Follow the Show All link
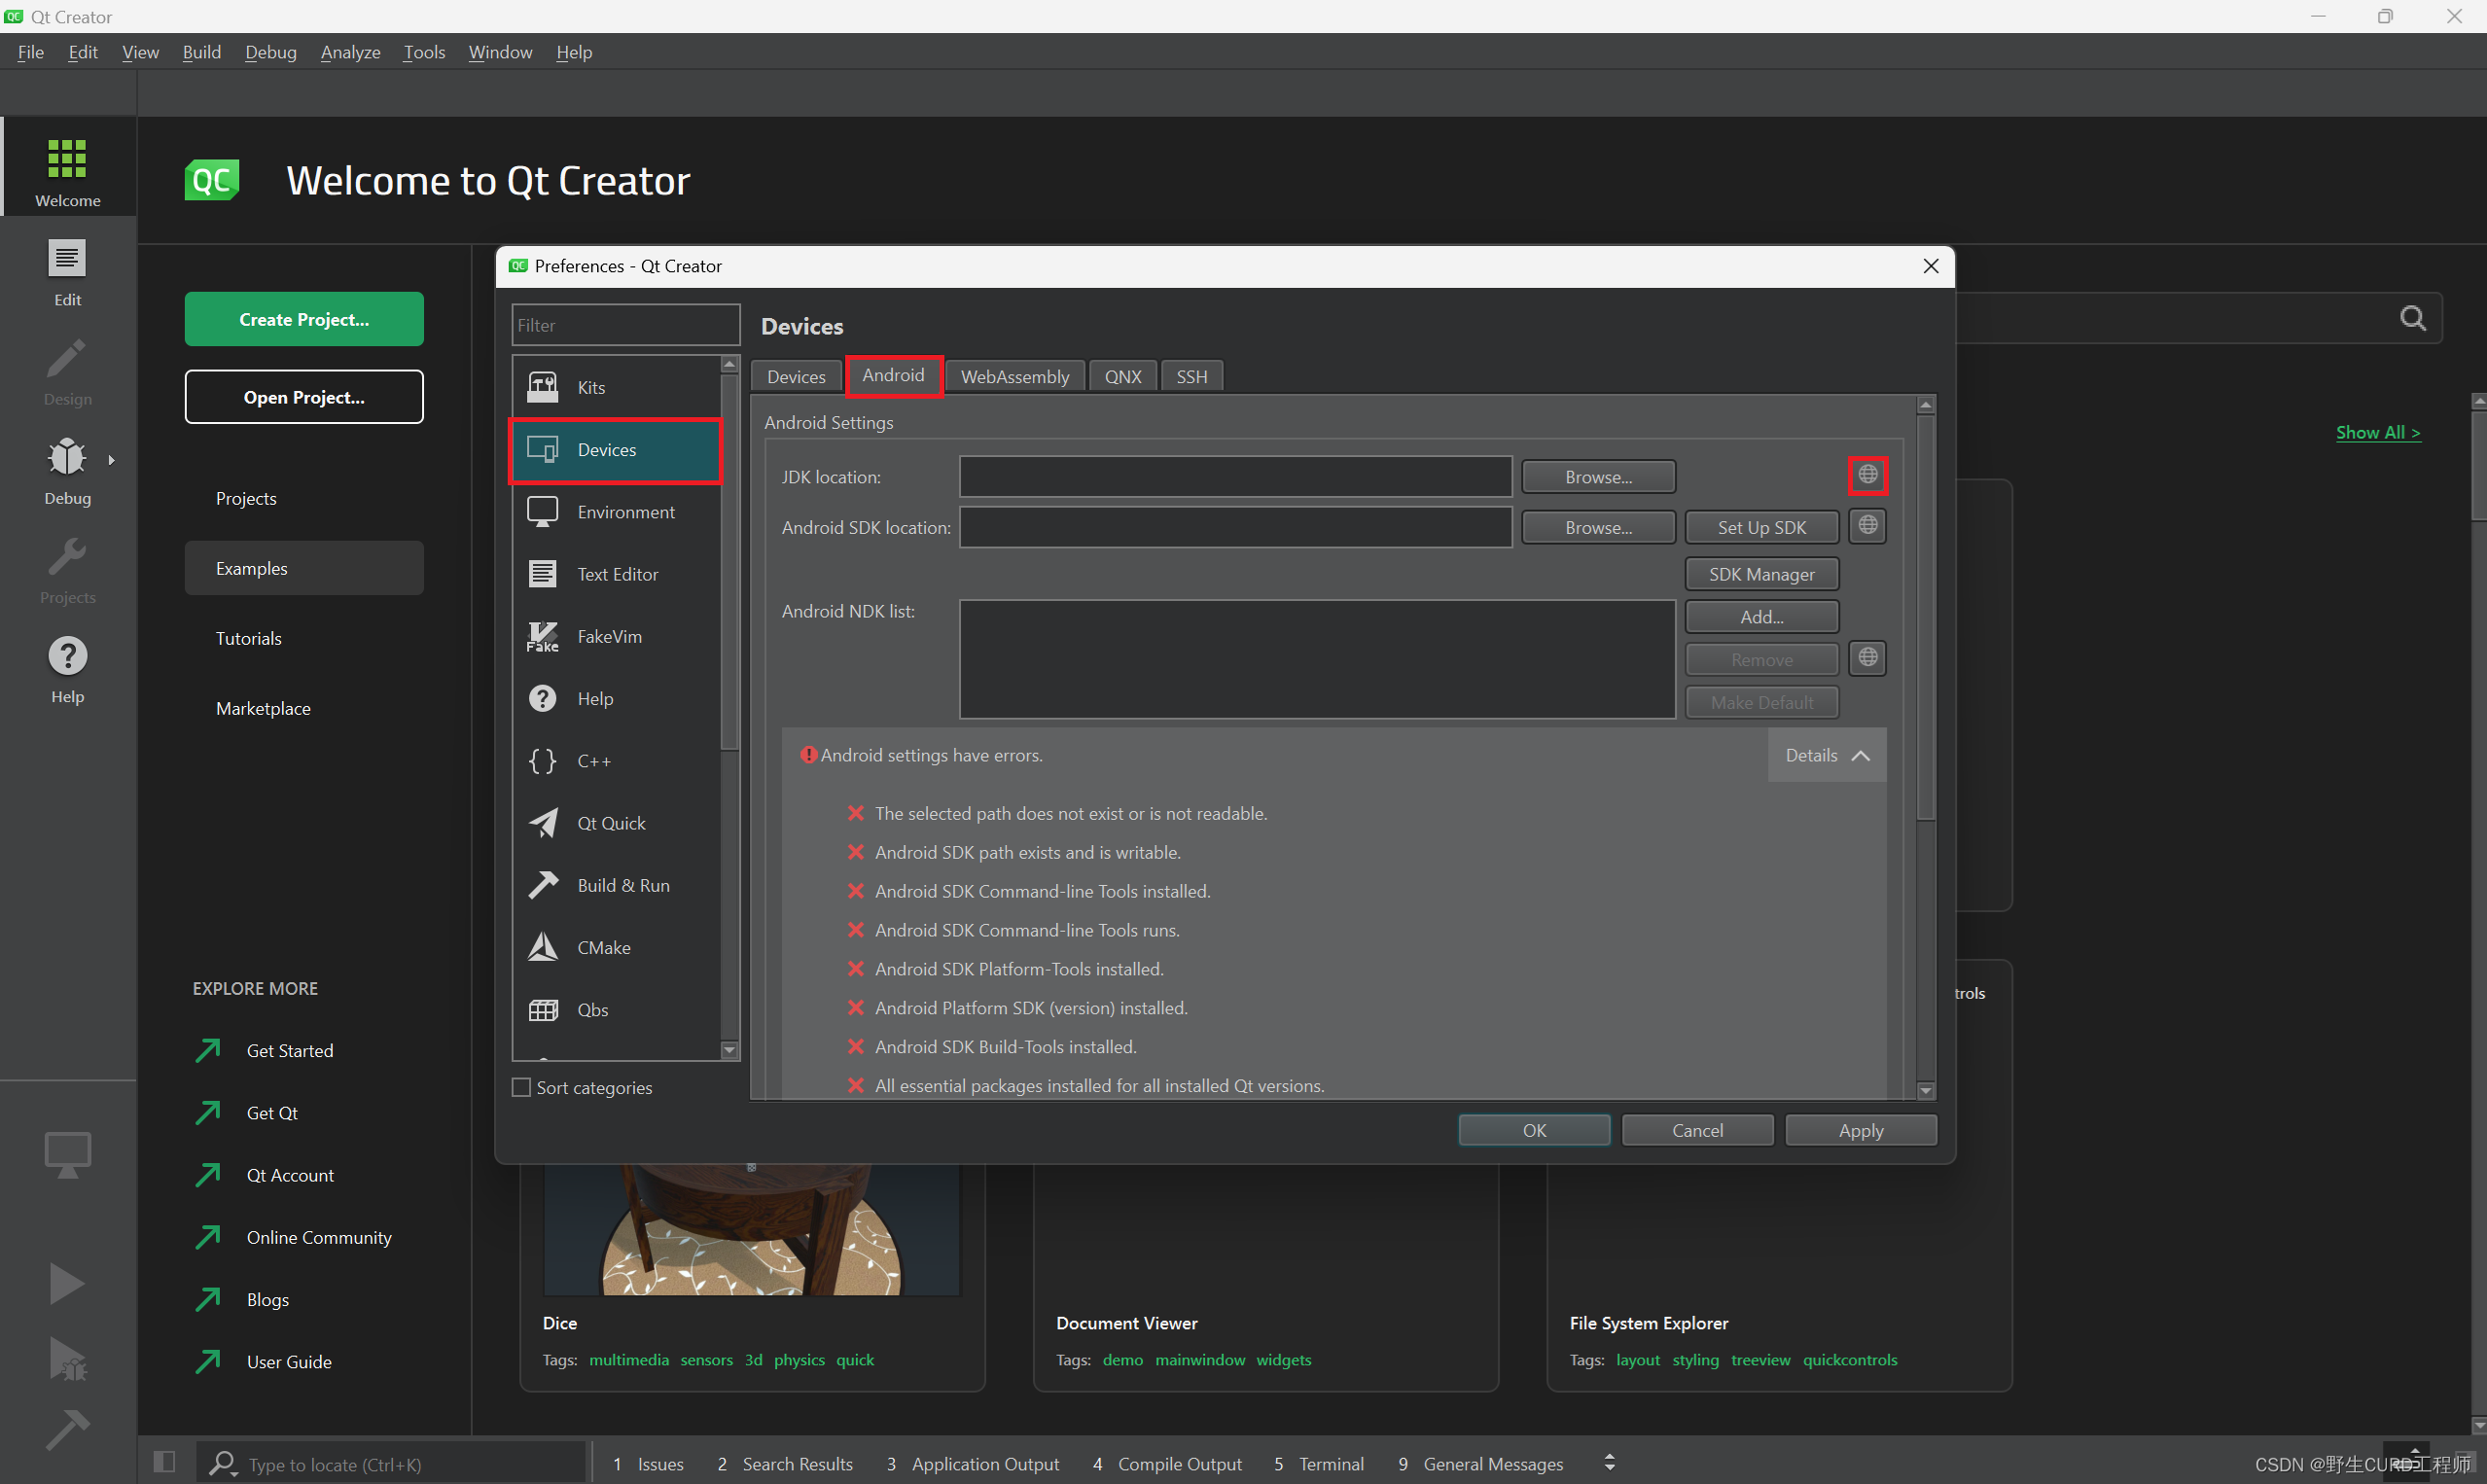The image size is (2487, 1484). 2377,432
